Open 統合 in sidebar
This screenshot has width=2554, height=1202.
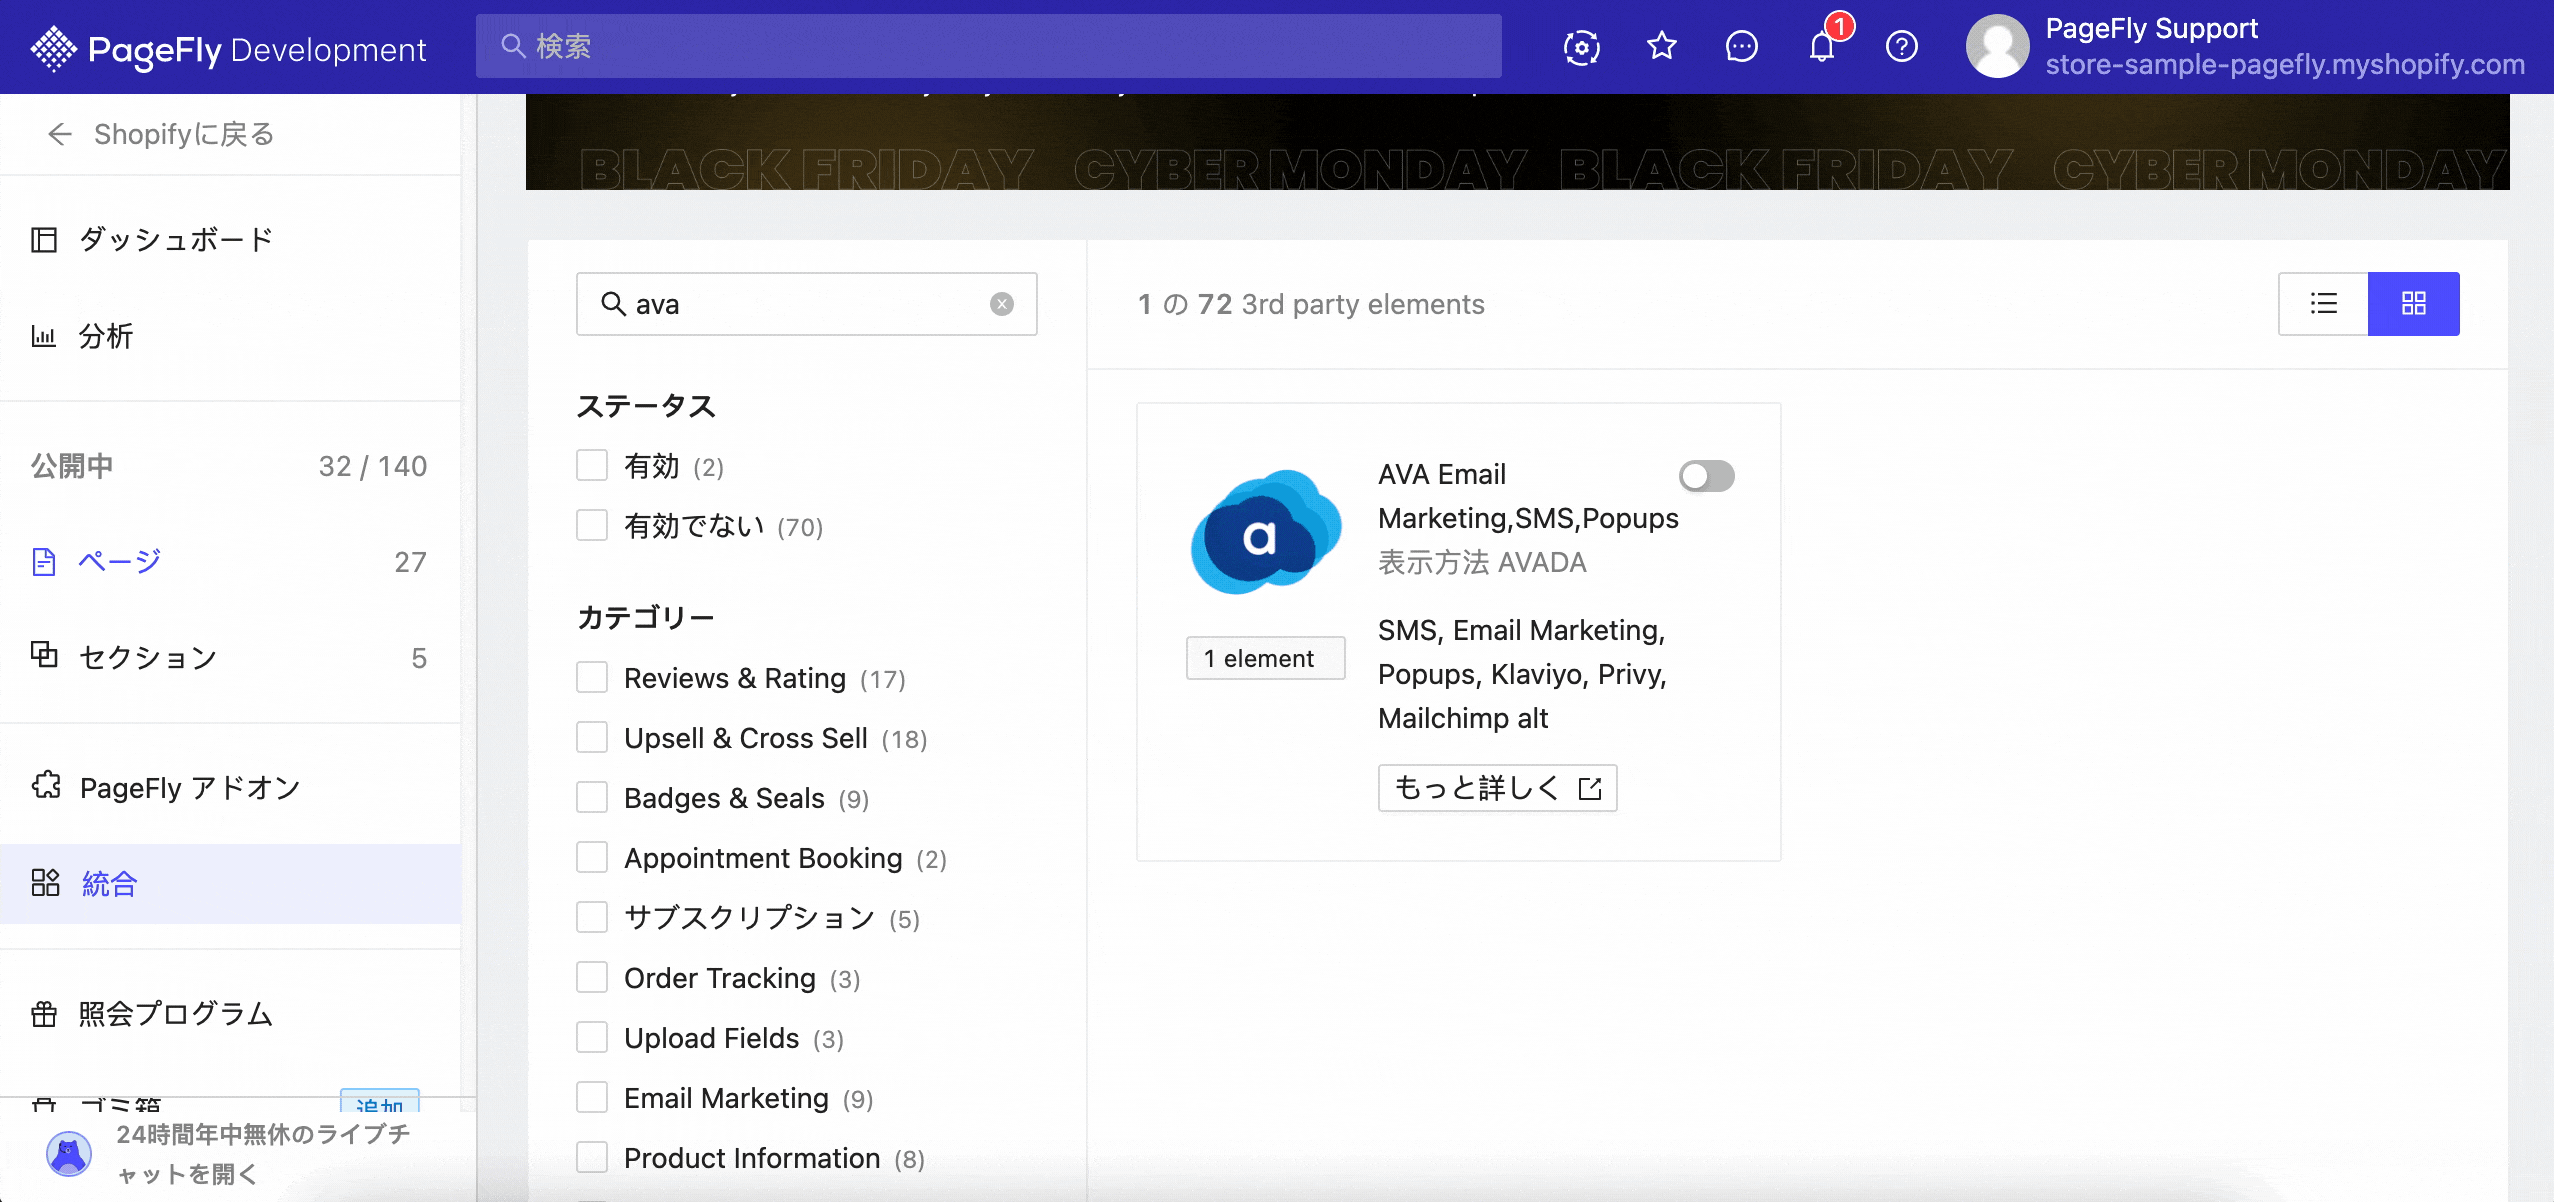pos(230,884)
